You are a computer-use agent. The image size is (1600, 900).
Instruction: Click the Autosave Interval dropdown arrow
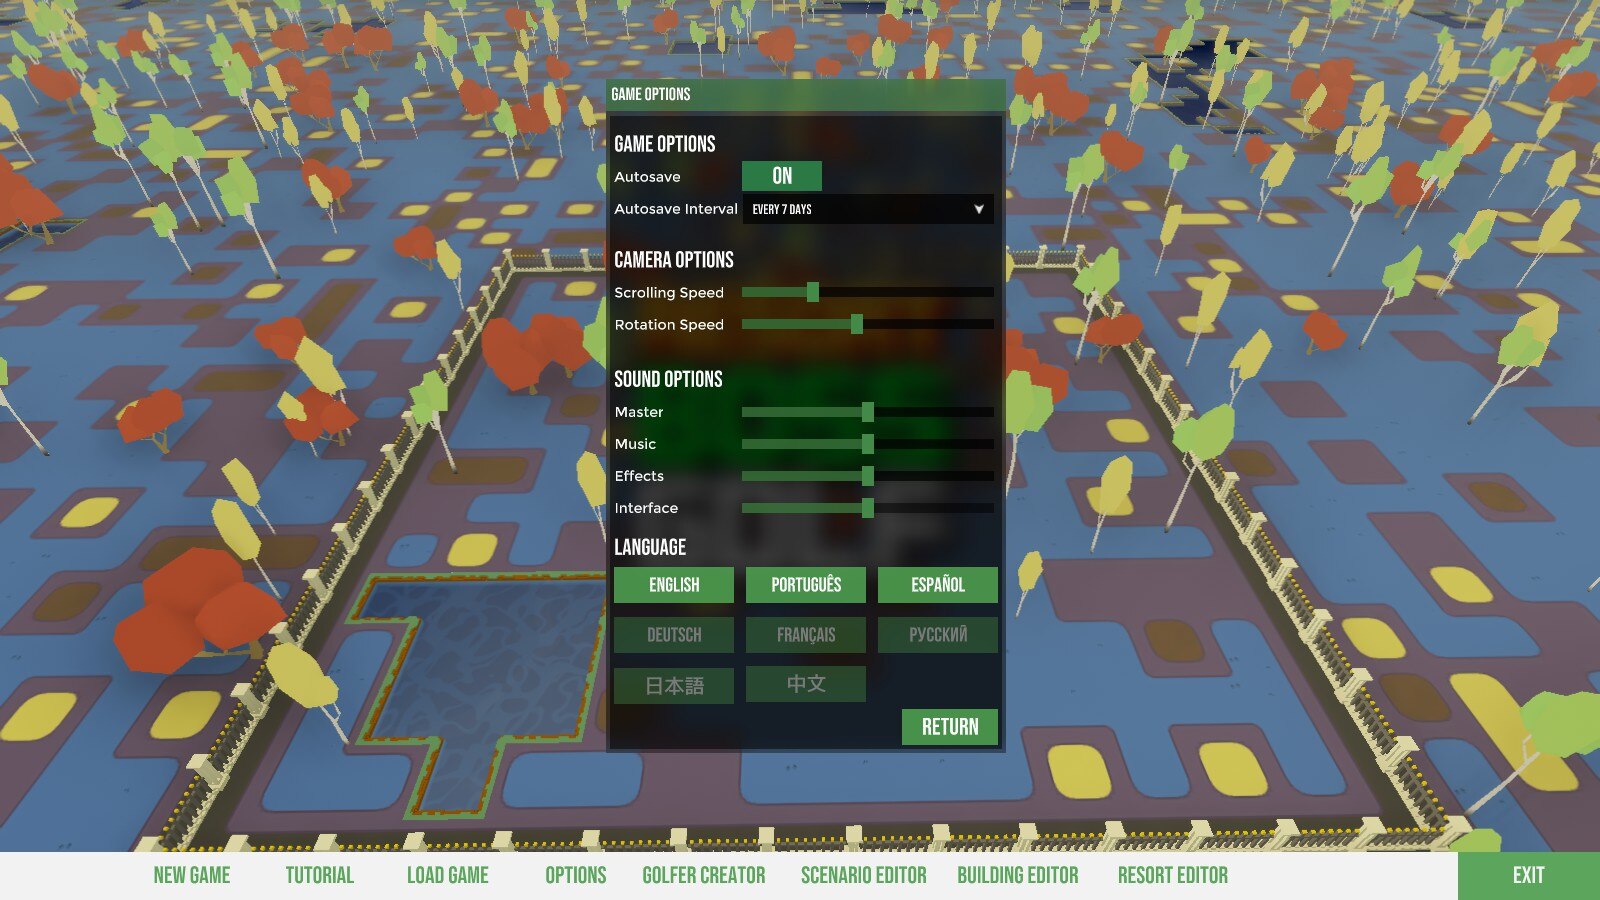(x=978, y=209)
